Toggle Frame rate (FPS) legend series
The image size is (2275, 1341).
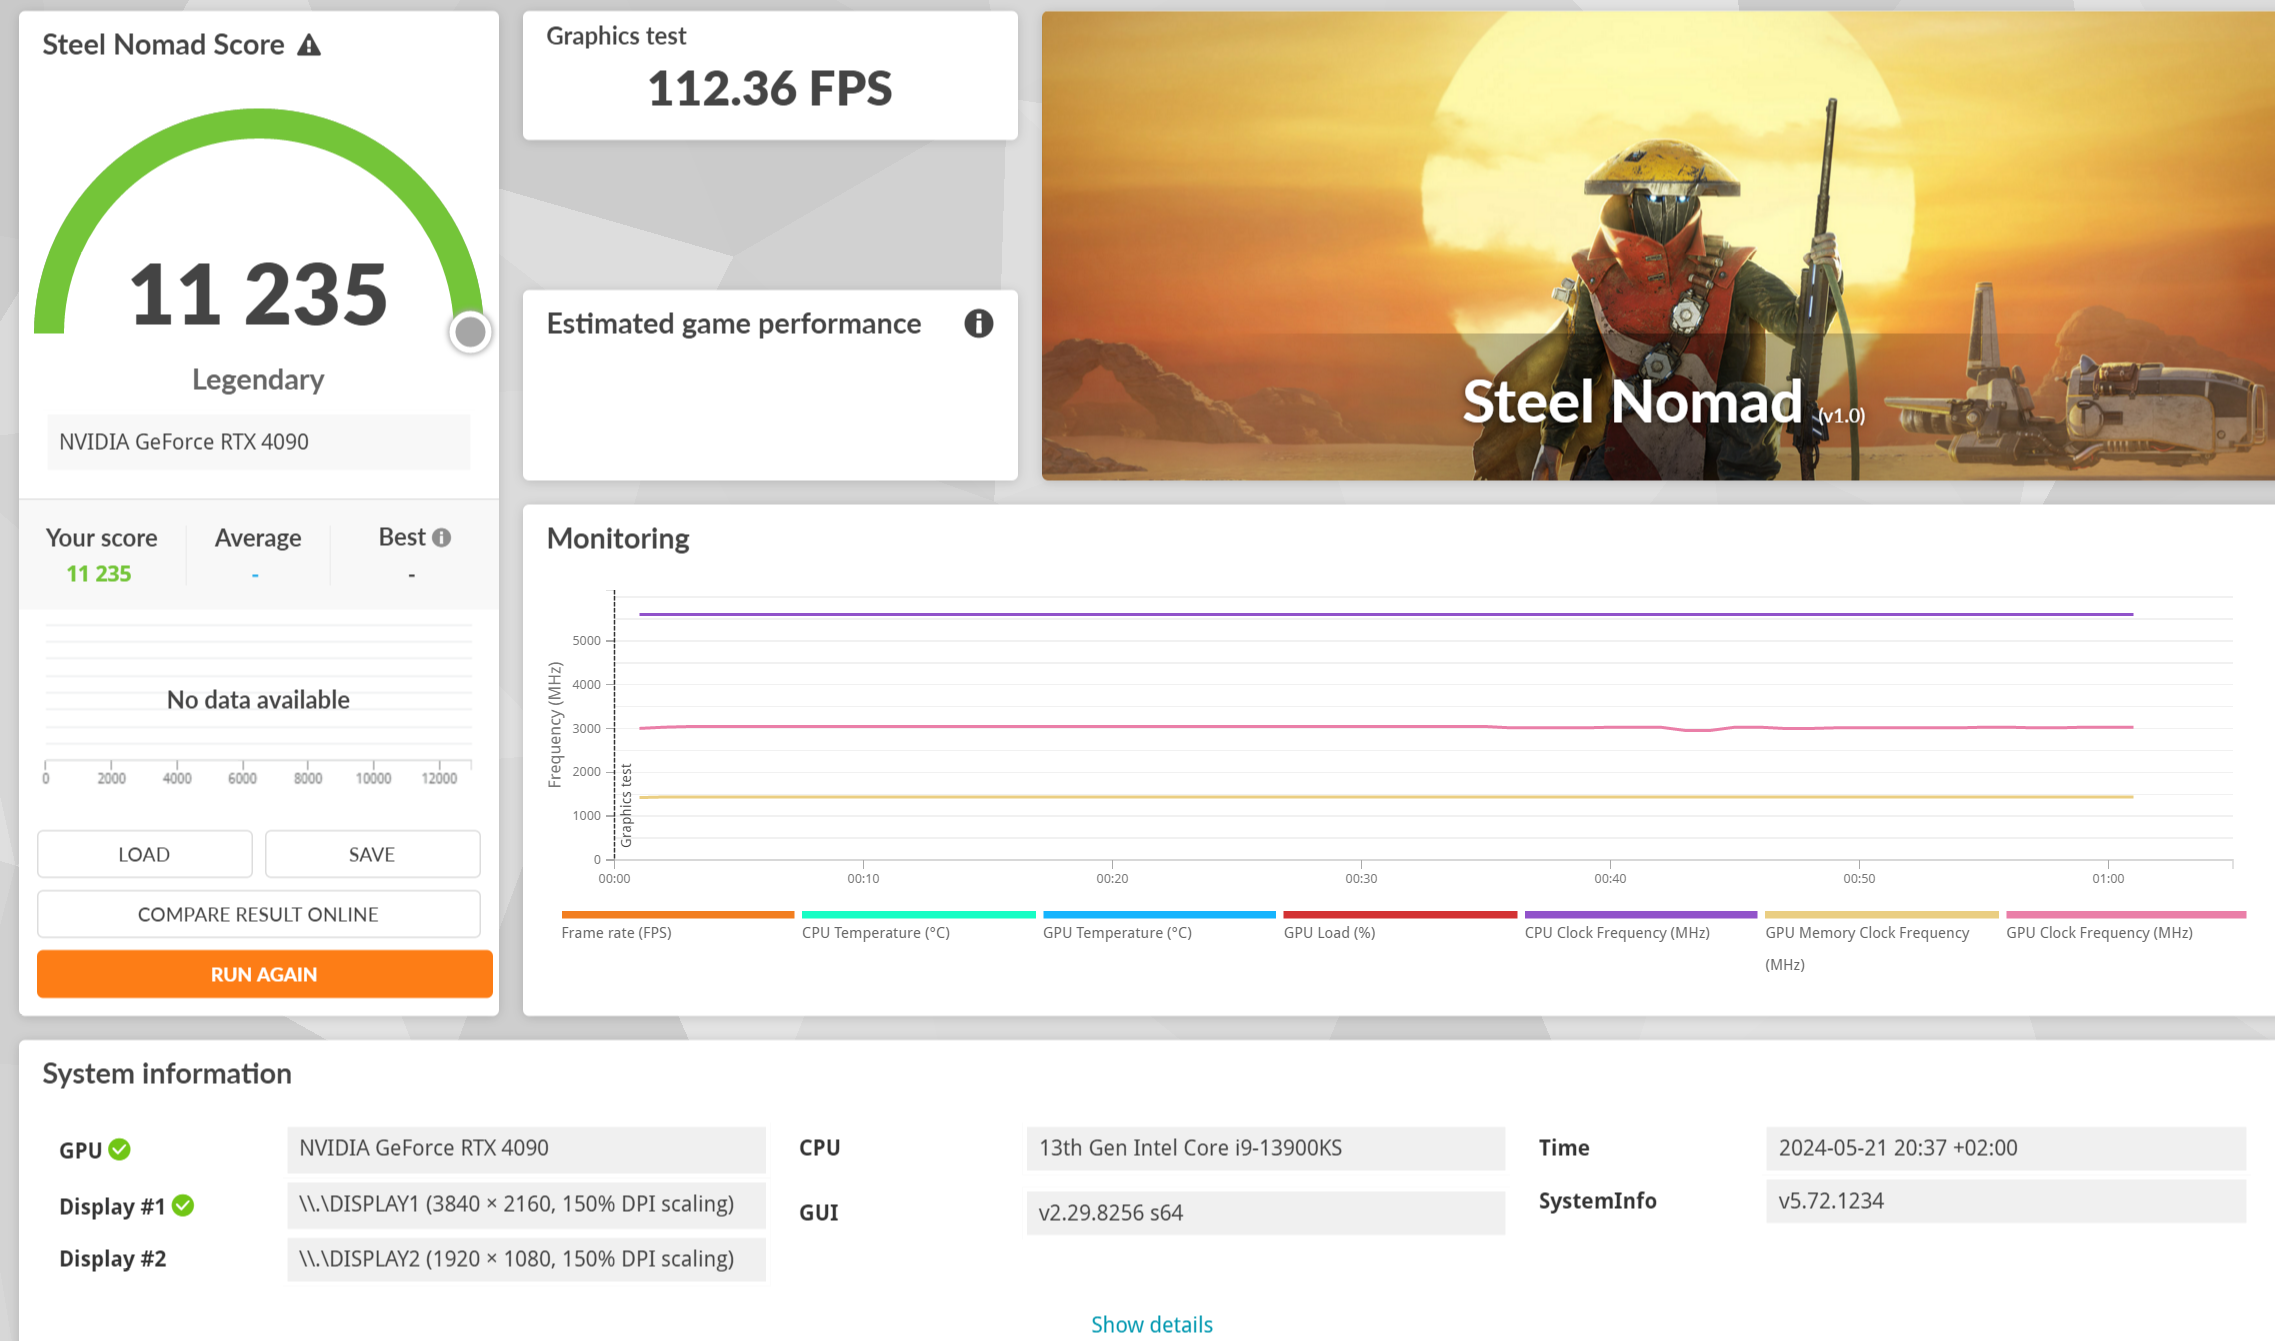click(x=616, y=932)
